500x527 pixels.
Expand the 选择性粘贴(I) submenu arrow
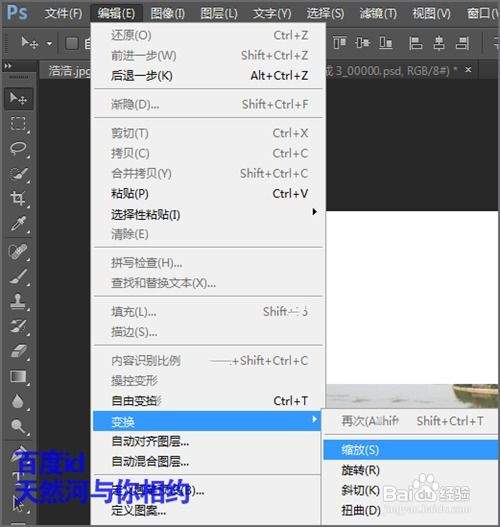coord(315,212)
